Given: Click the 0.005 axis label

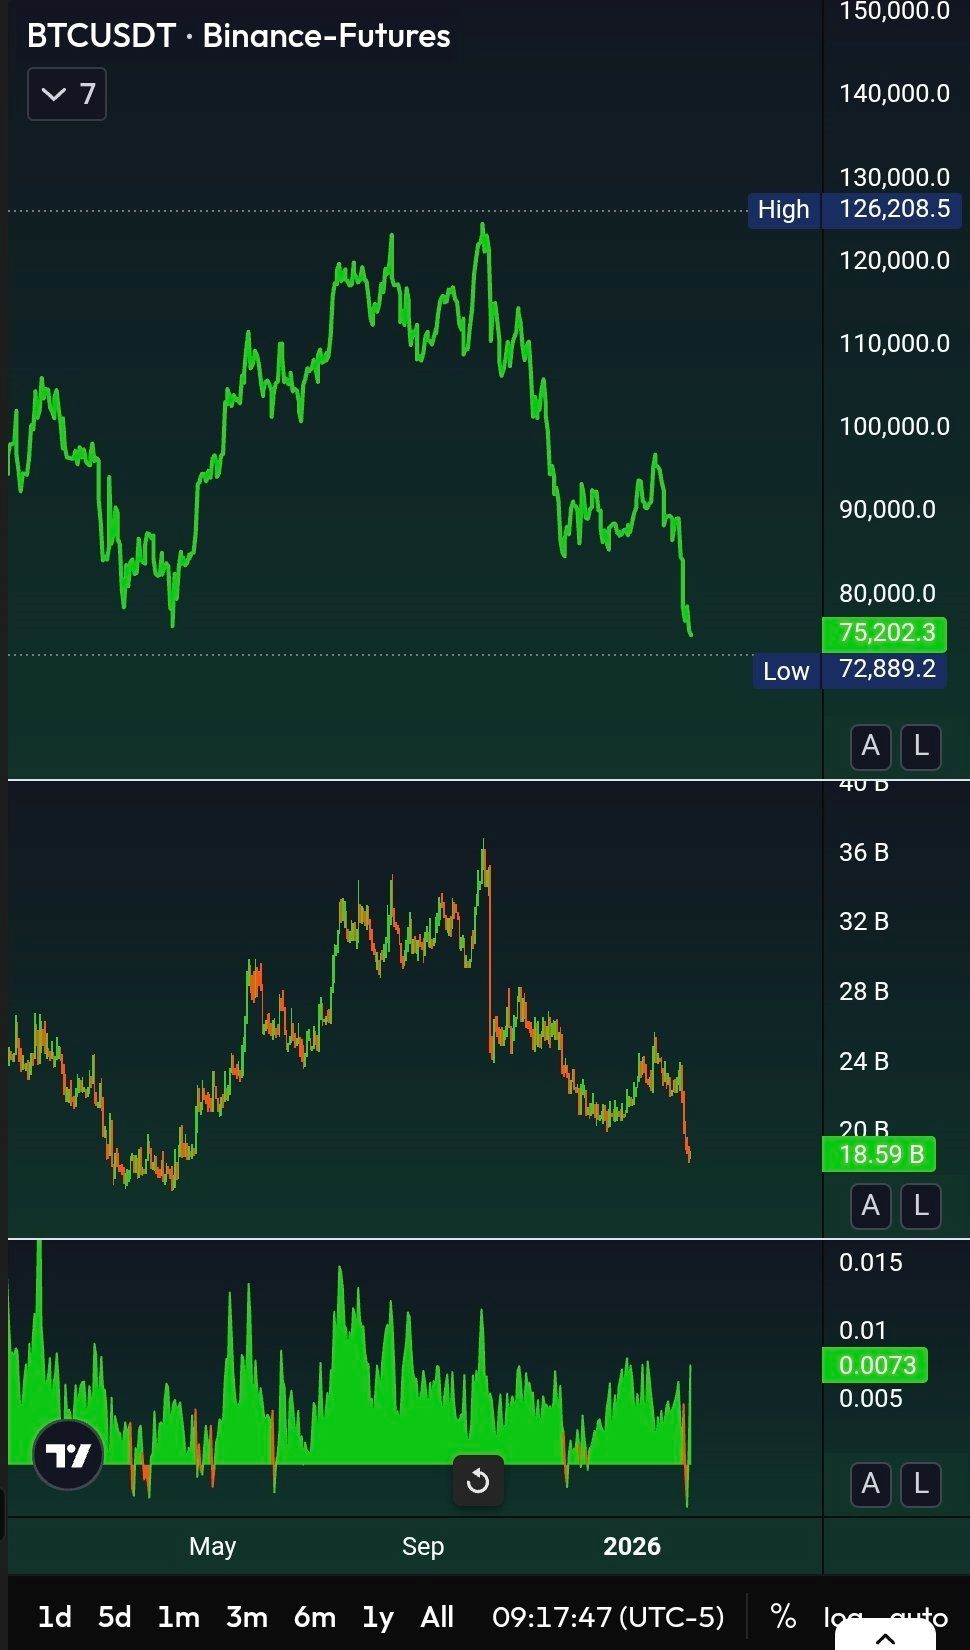Looking at the screenshot, I should click(870, 1398).
